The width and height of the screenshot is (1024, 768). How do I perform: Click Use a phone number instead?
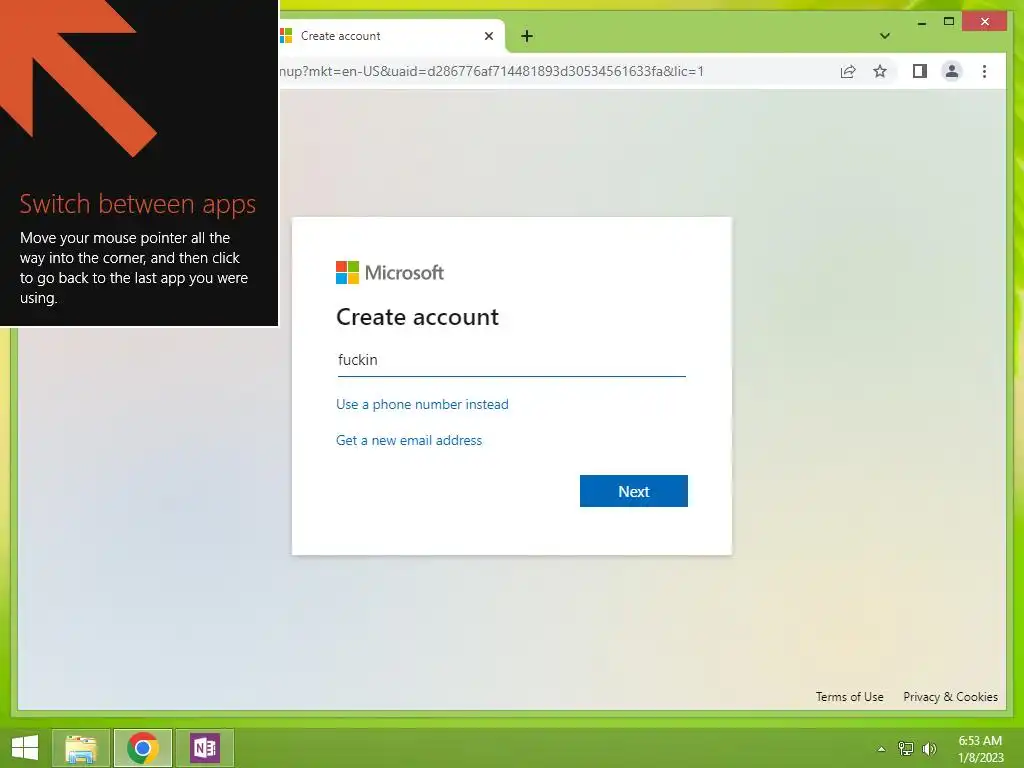coord(422,404)
